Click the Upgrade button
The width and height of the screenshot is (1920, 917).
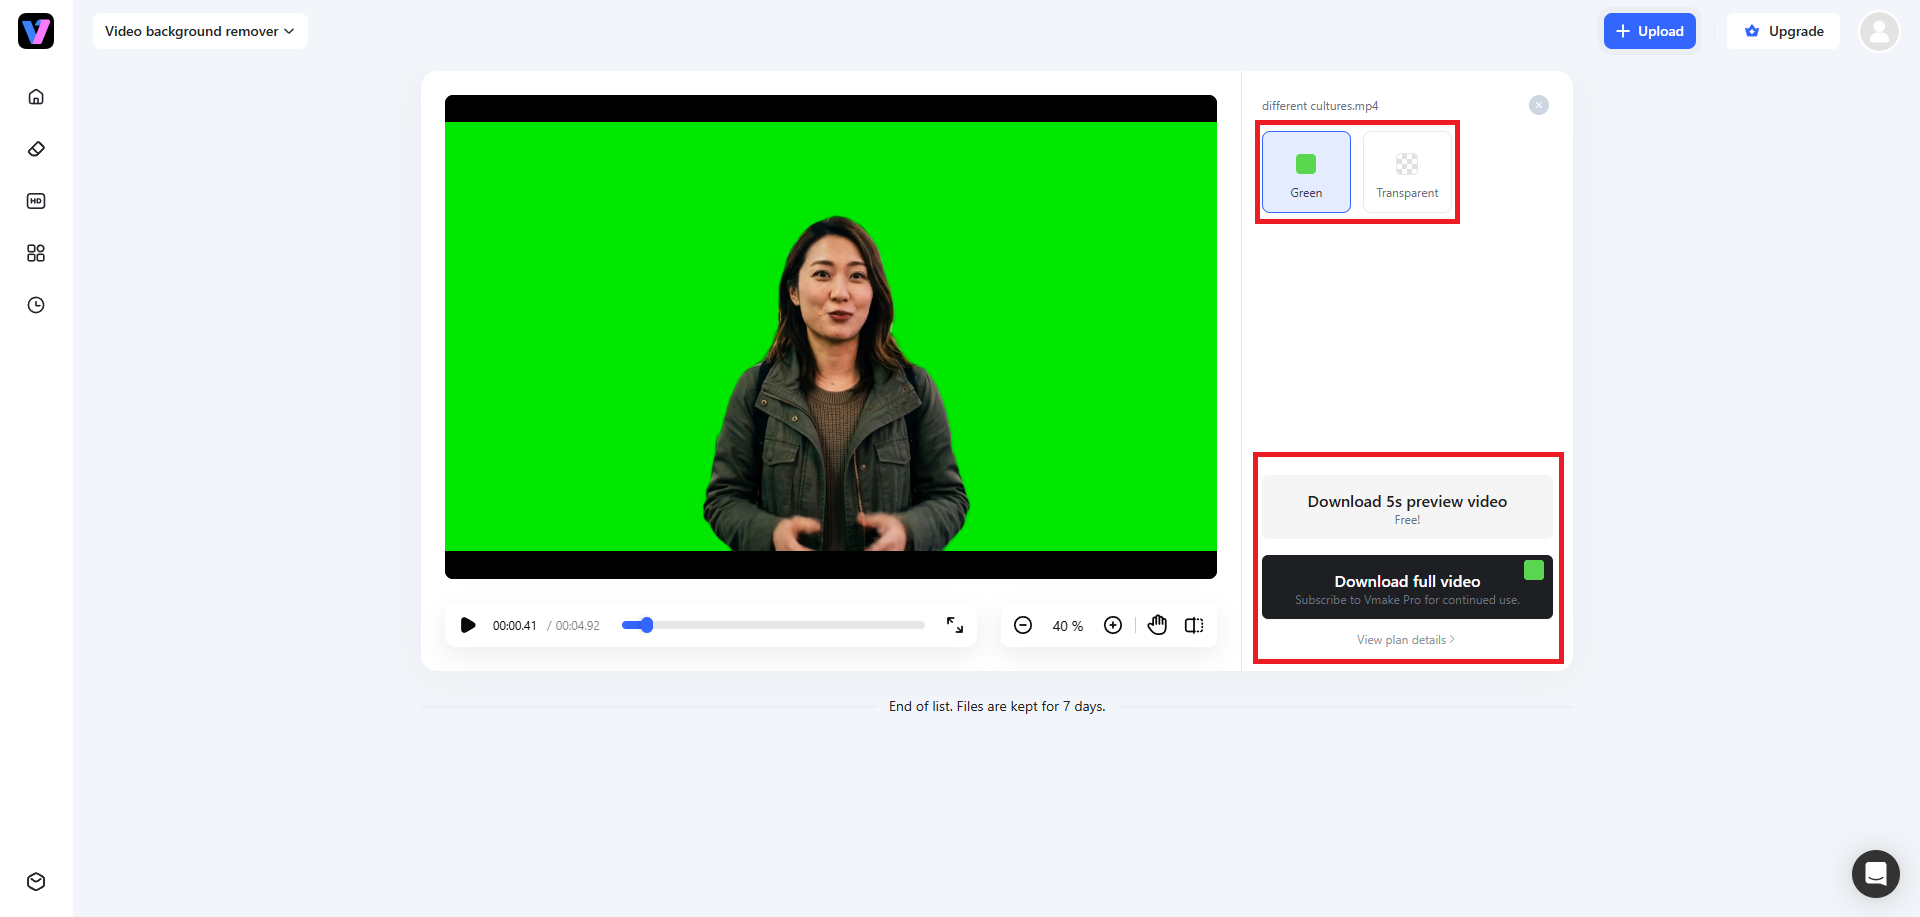point(1784,31)
